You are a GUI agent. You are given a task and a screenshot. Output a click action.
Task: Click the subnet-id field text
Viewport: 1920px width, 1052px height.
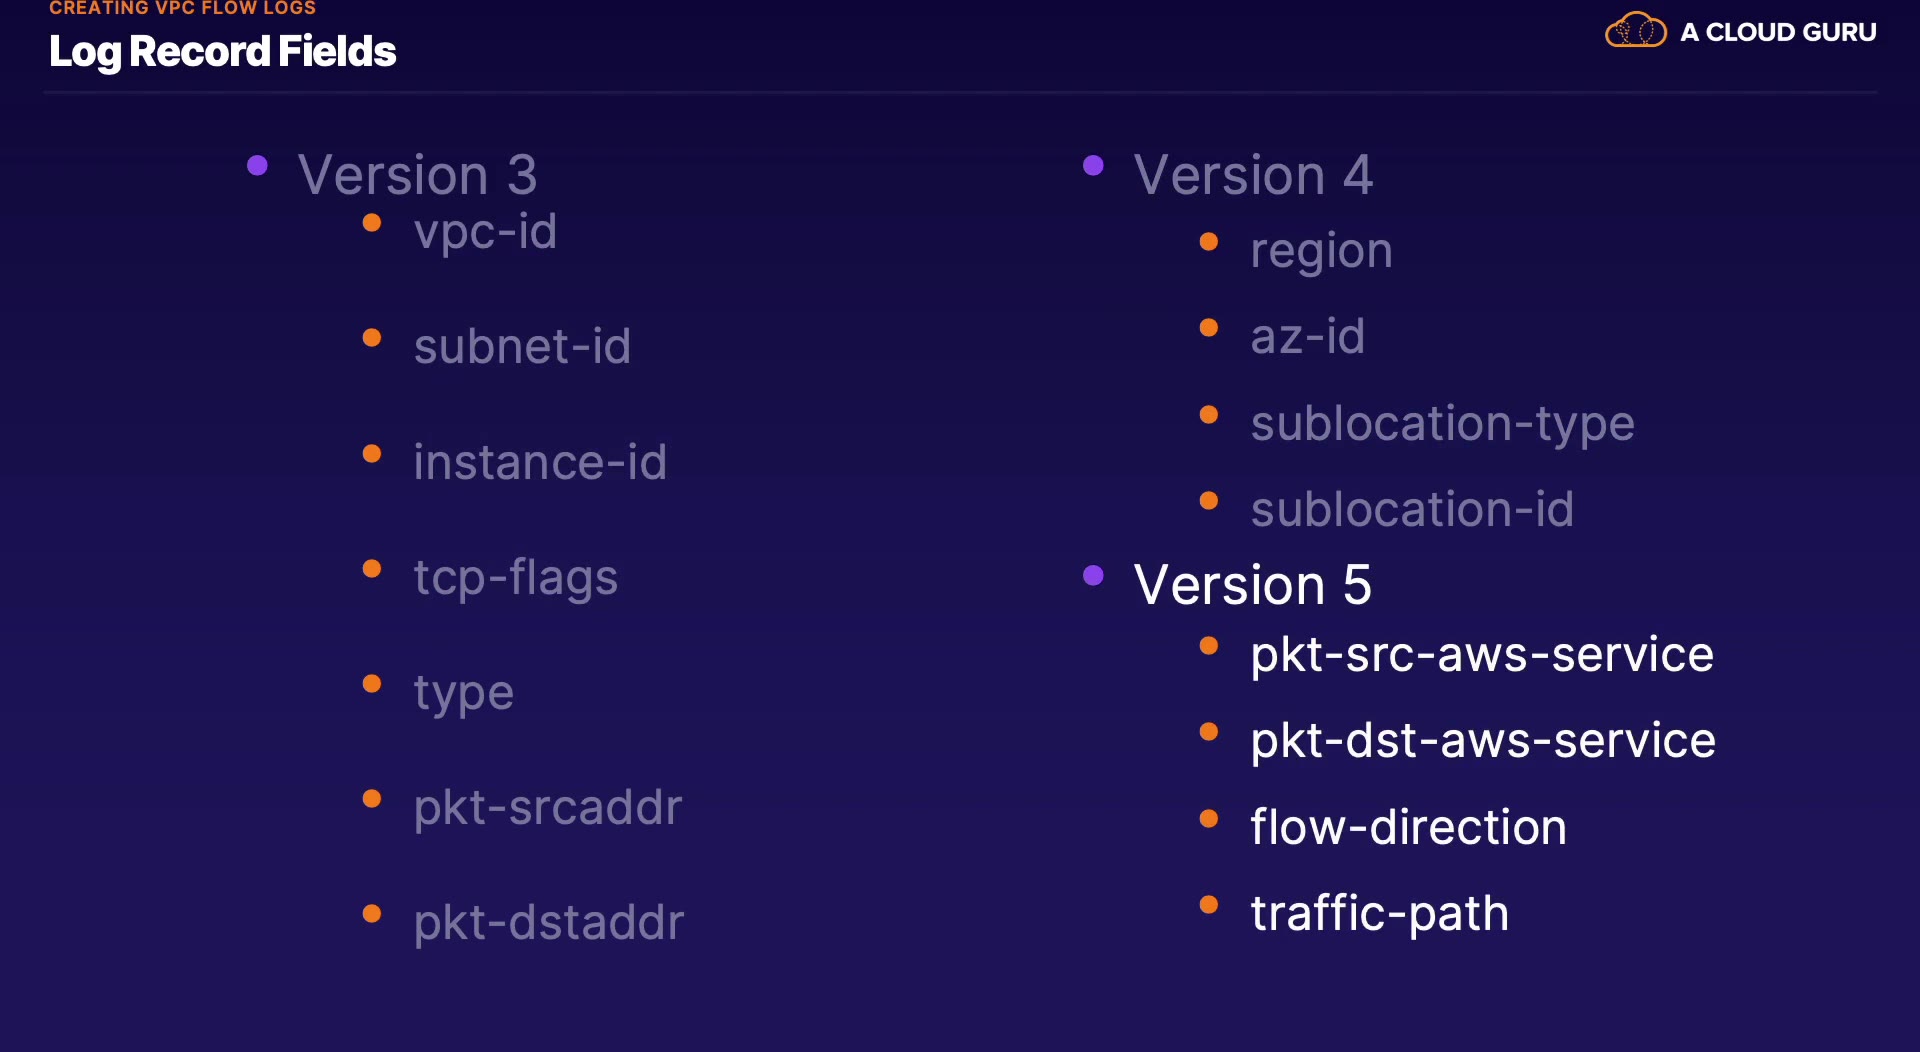pos(522,347)
